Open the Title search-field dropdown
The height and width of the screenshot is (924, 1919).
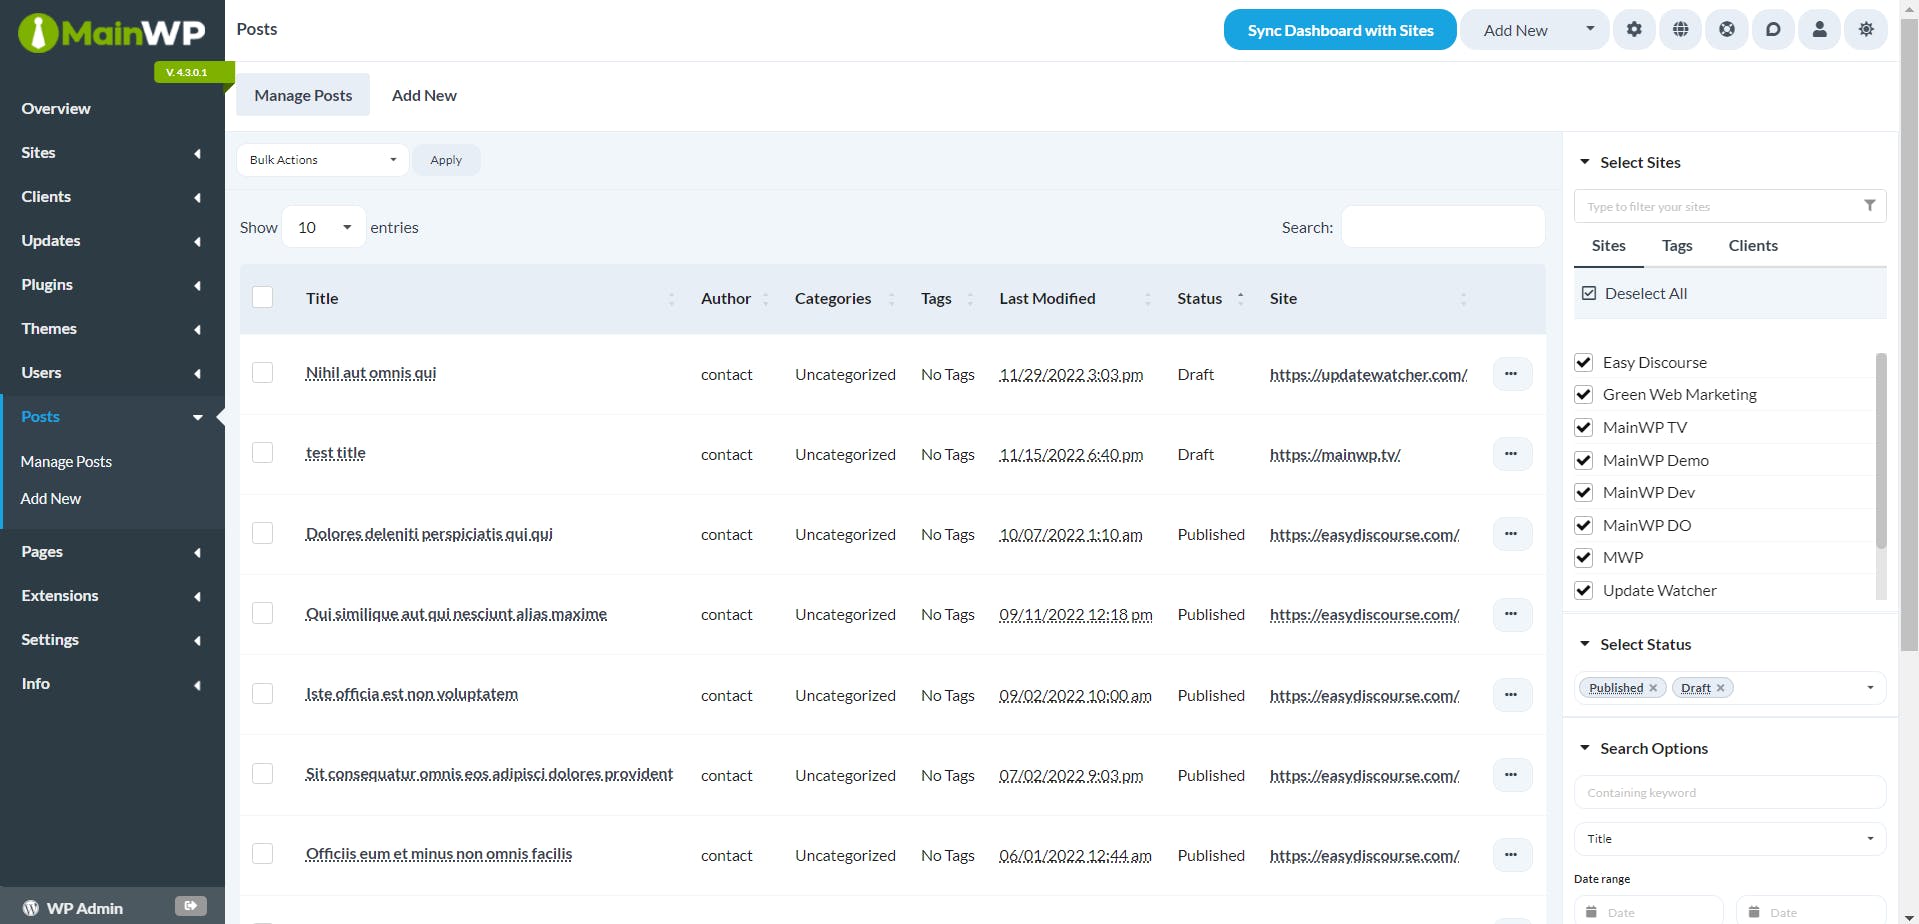pos(1730,839)
